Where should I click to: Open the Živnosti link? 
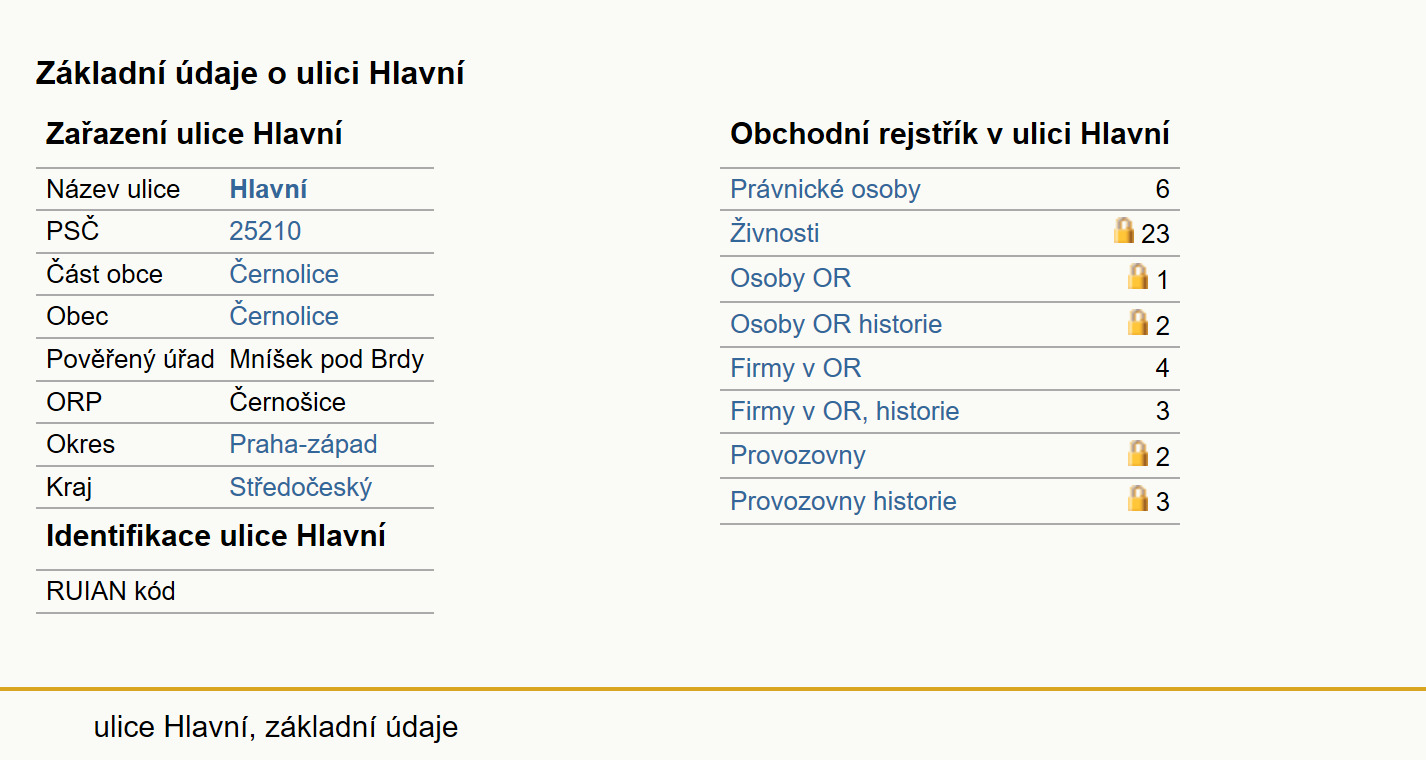[x=775, y=233]
